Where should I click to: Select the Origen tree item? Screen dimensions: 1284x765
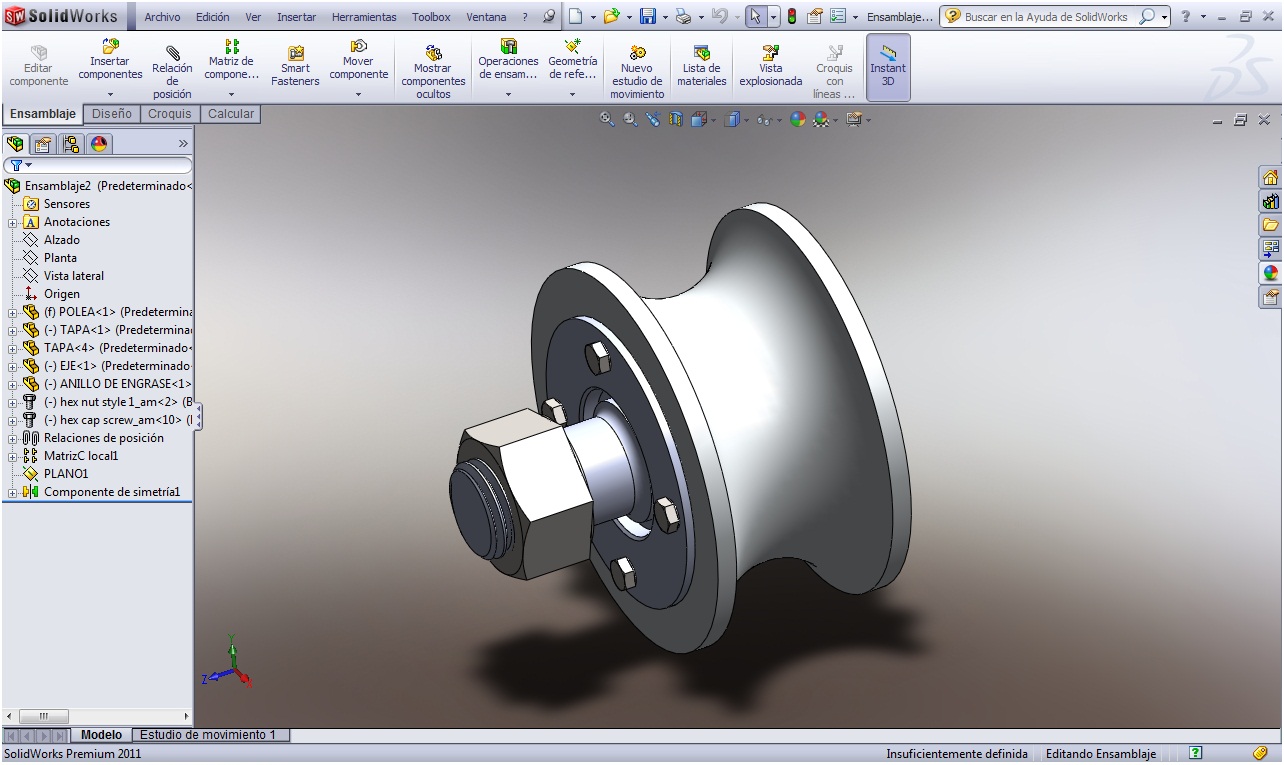(61, 294)
